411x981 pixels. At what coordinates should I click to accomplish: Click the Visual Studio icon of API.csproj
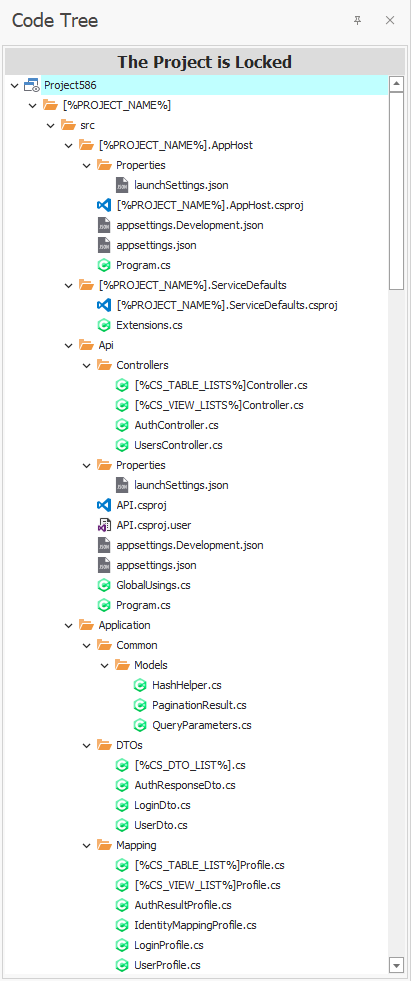pos(104,505)
